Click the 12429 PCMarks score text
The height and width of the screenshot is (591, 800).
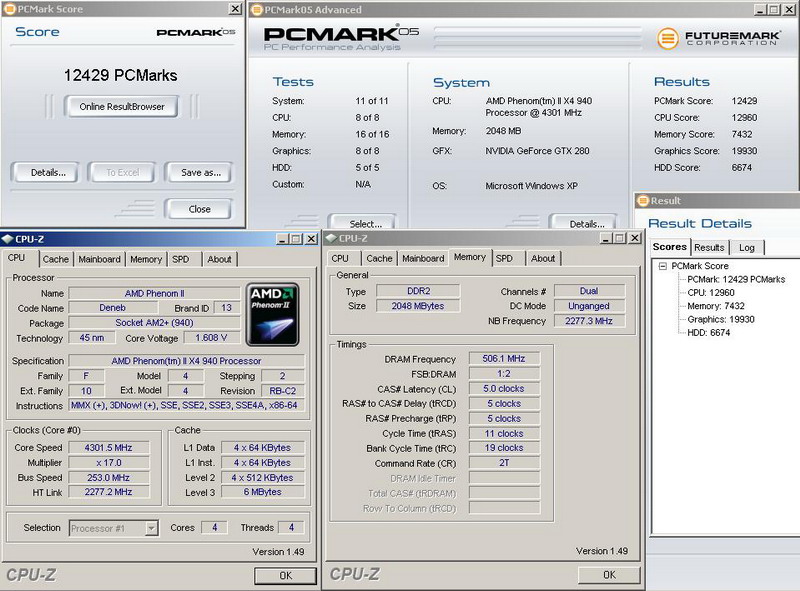120,76
